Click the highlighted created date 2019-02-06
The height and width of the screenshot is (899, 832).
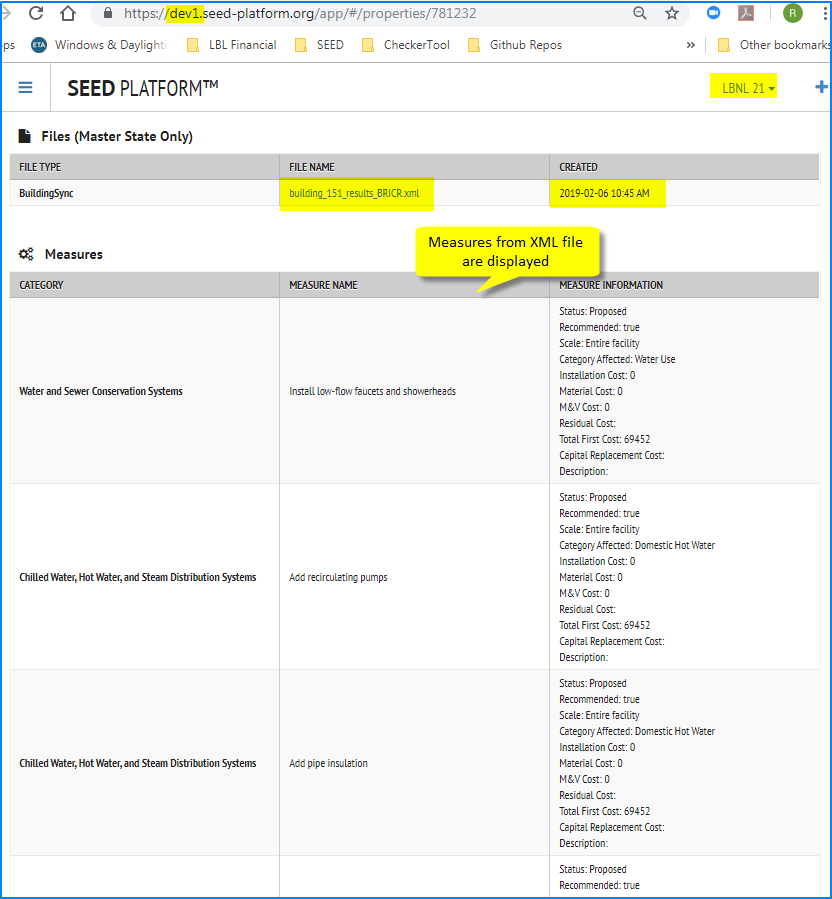[607, 192]
